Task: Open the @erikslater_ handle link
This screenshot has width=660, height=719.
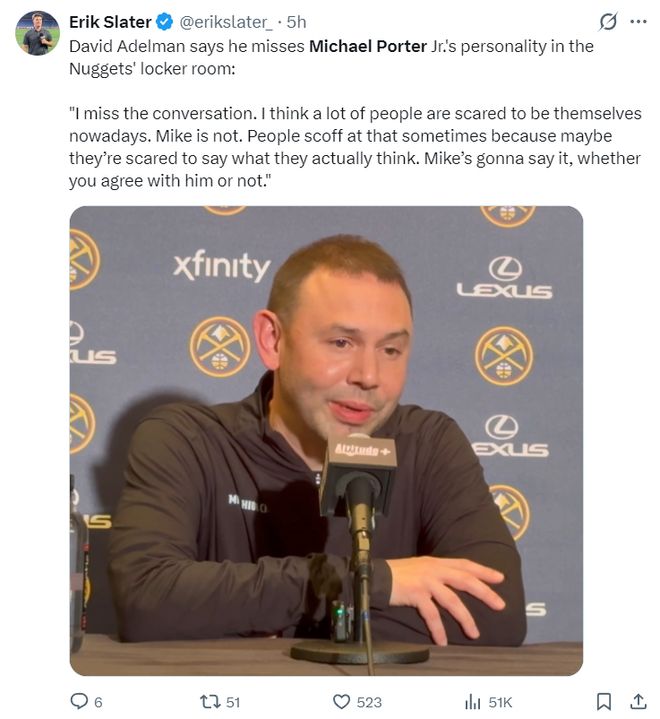Action: pos(226,22)
